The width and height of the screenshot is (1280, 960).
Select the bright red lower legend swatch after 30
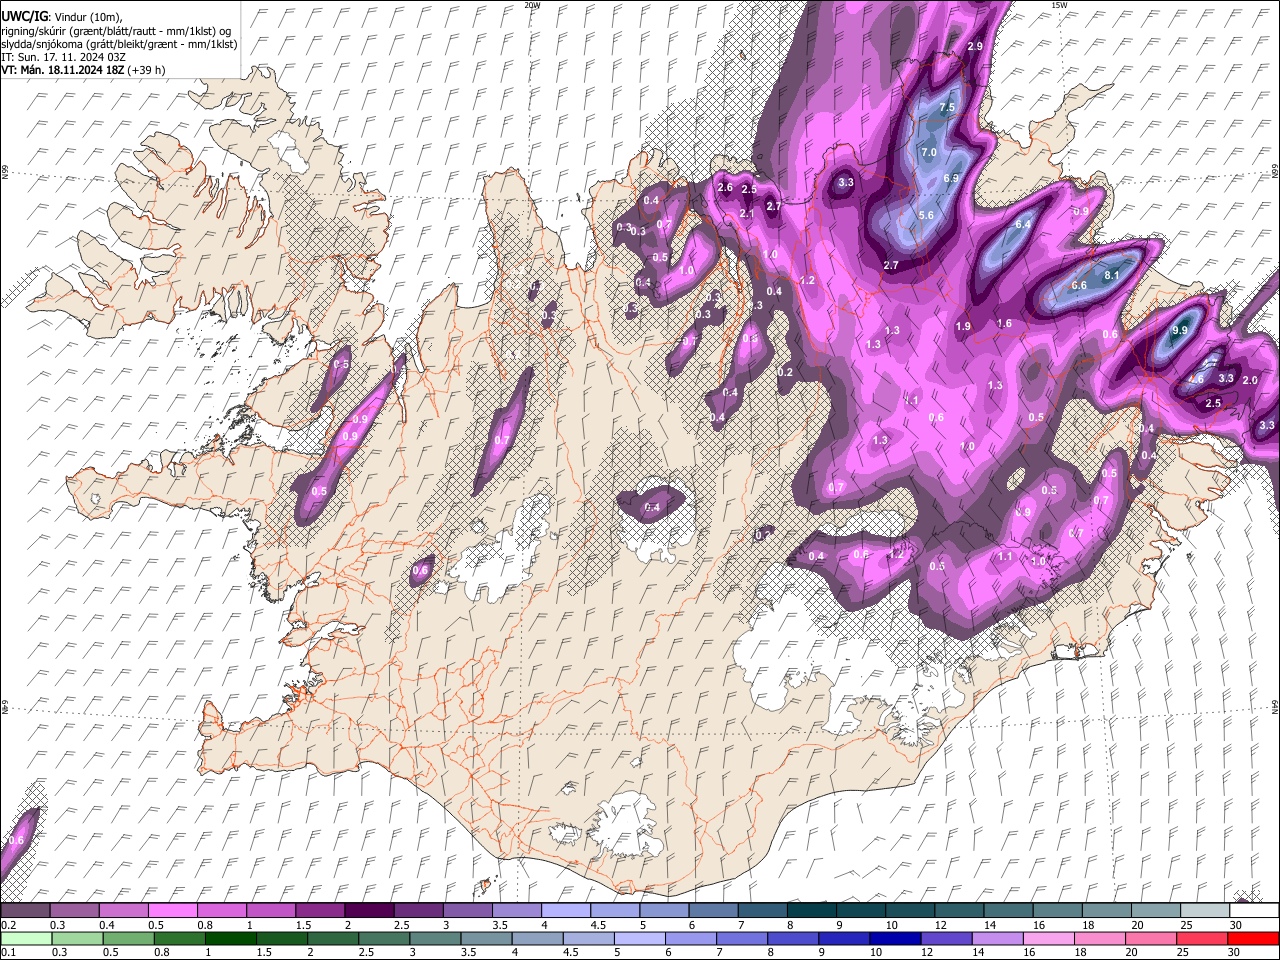1254,938
